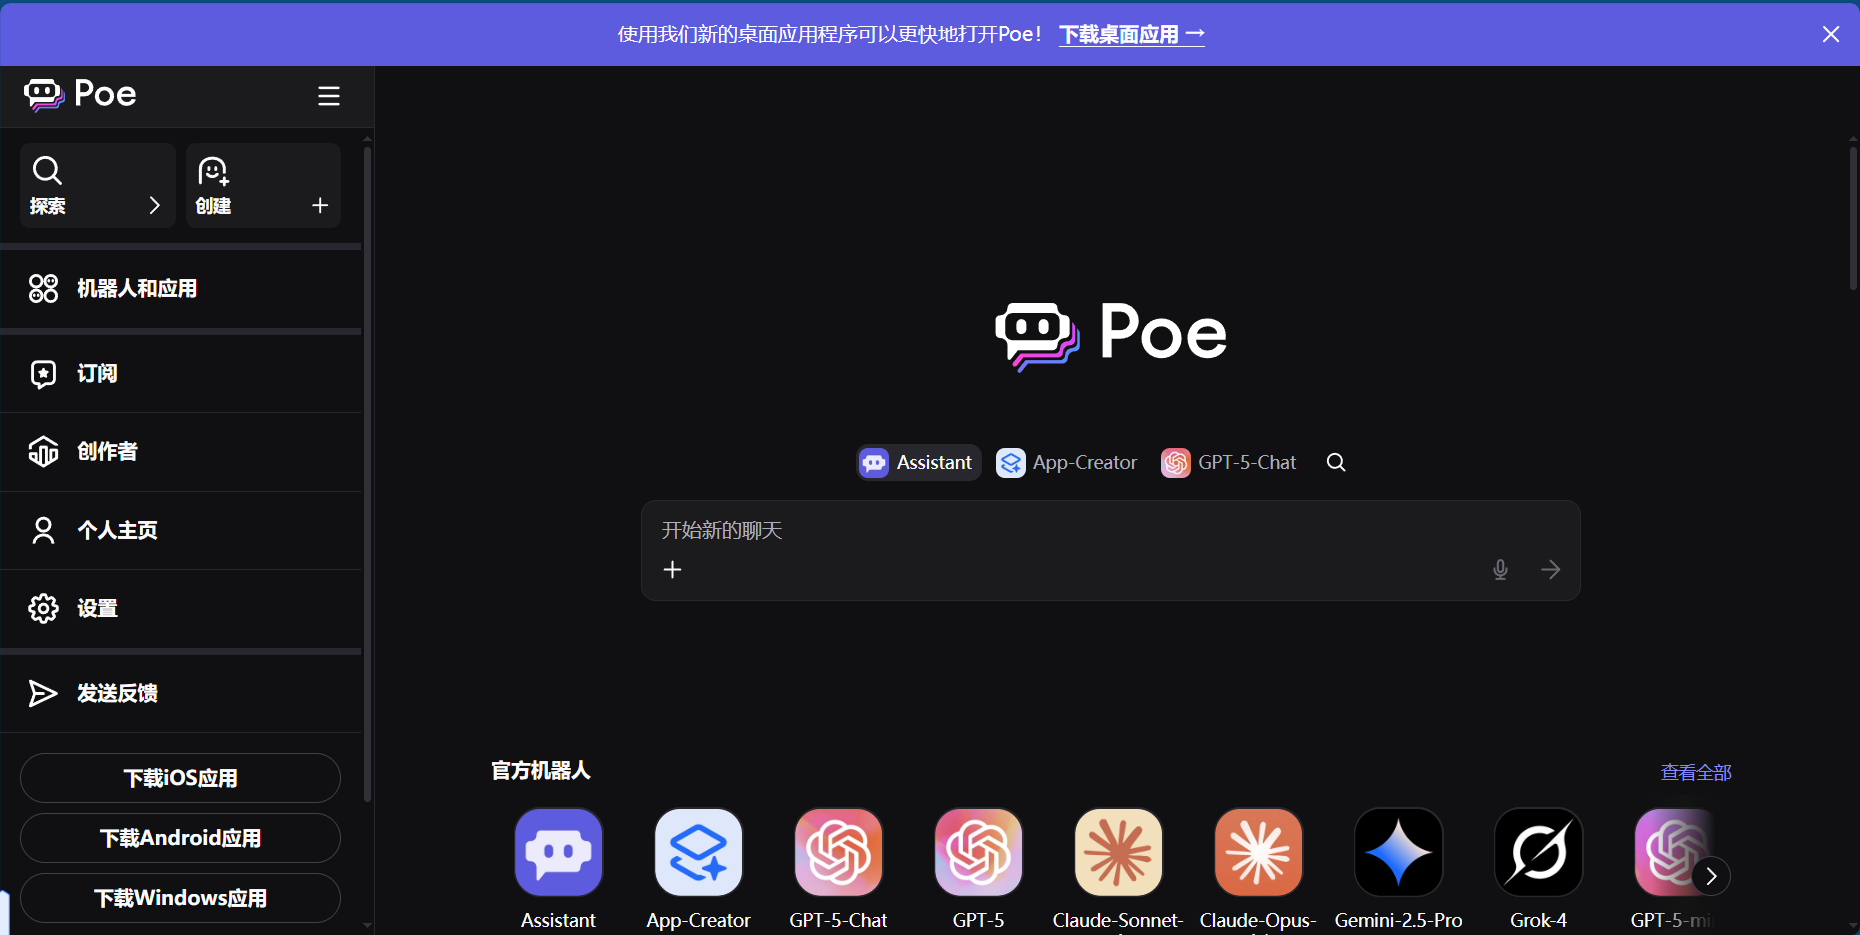Click the 创建 bot creation icon
Image resolution: width=1860 pixels, height=935 pixels.
pyautogui.click(x=213, y=171)
